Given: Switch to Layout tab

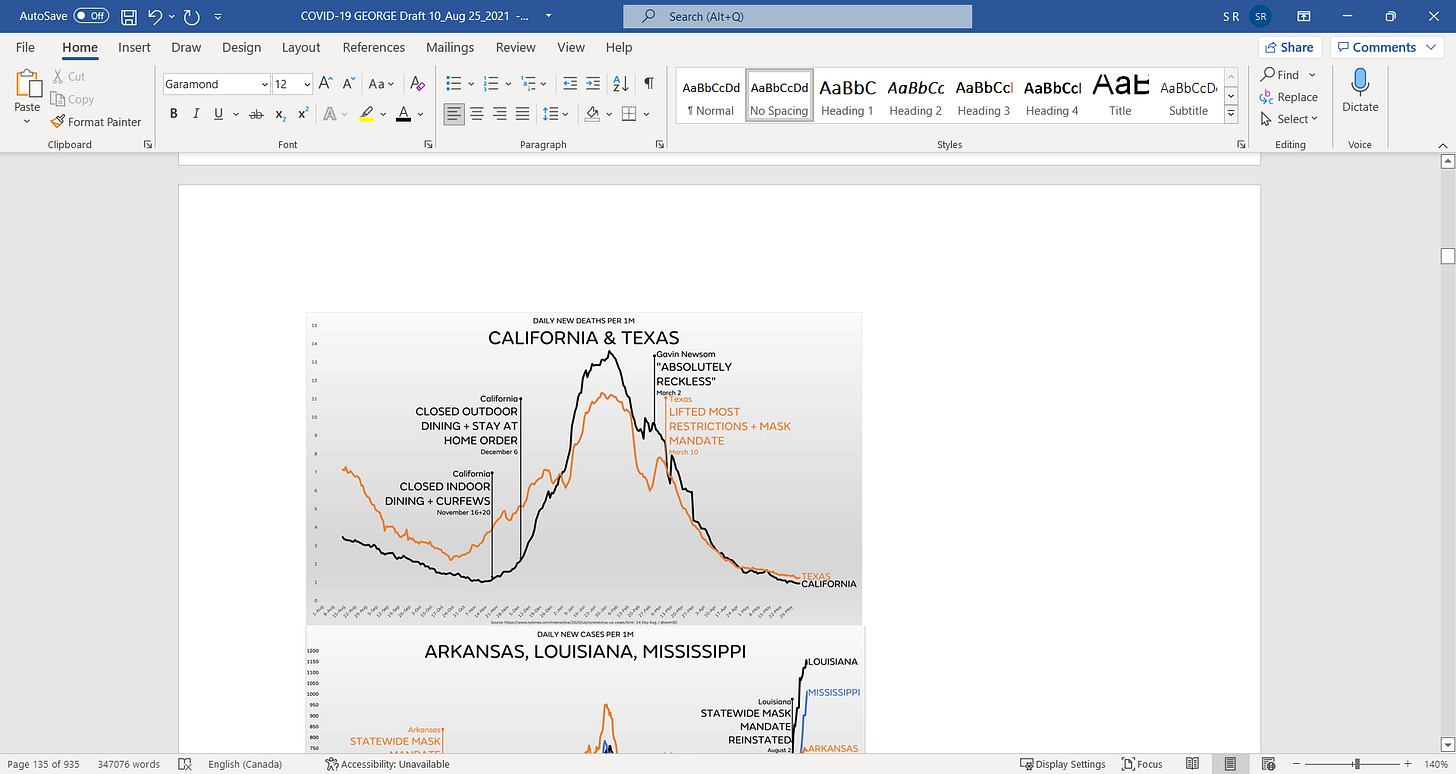Looking at the screenshot, I should (301, 47).
